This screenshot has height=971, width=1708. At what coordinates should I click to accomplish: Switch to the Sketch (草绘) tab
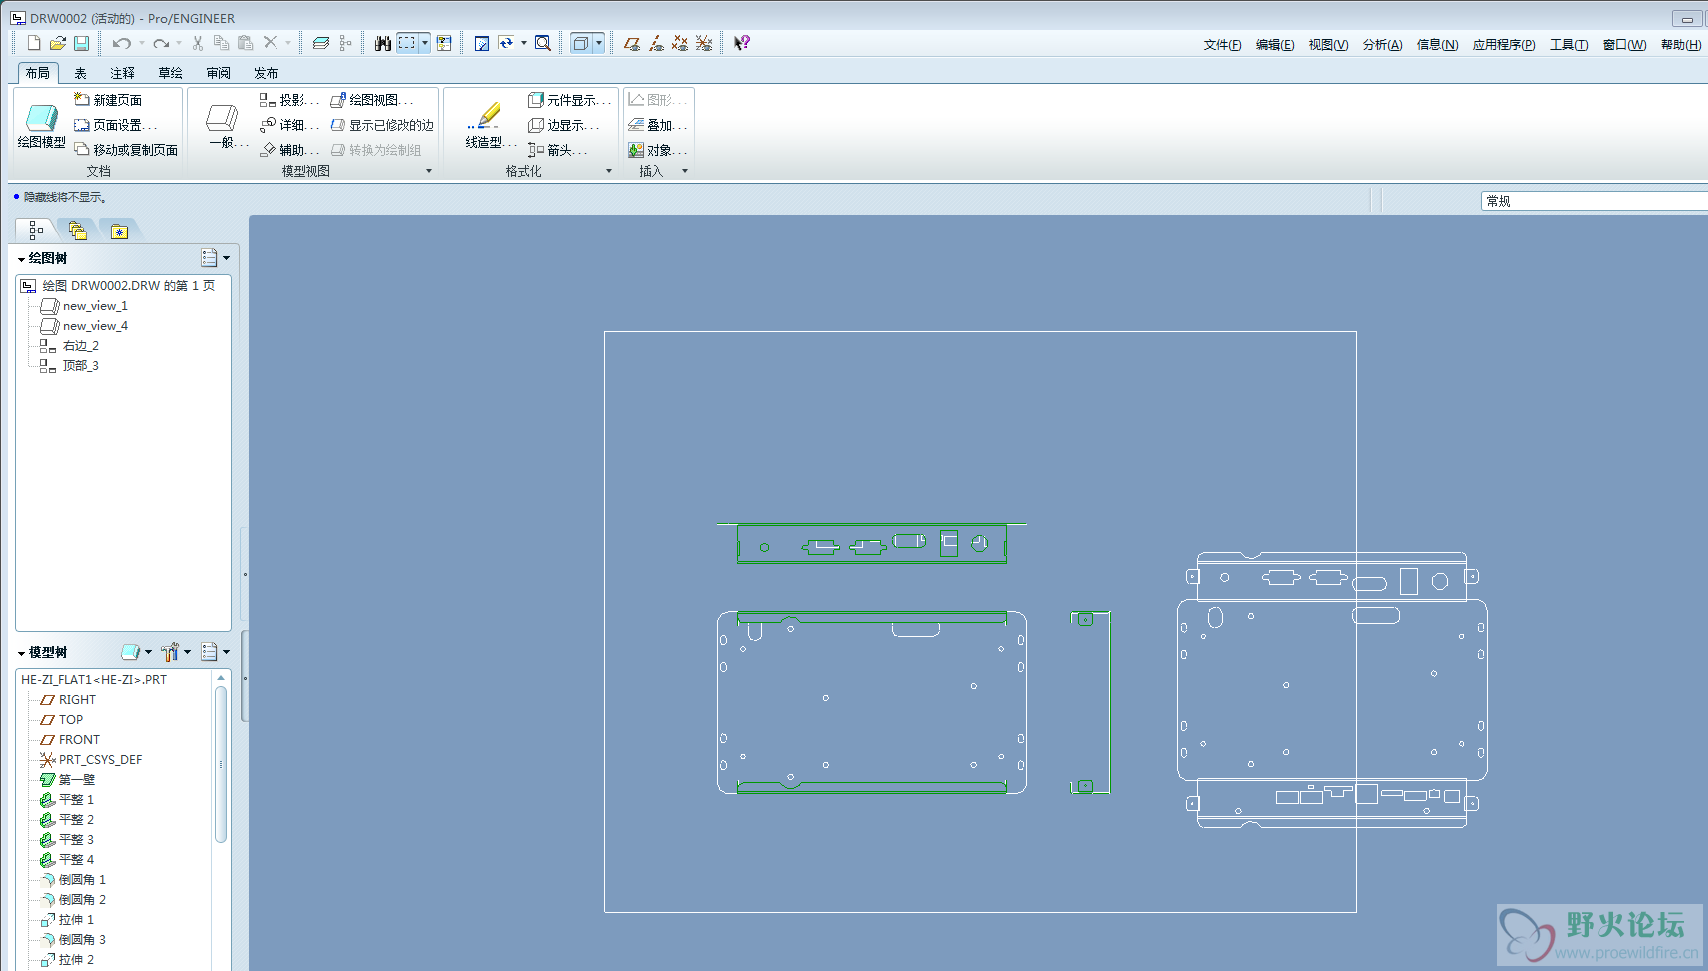pyautogui.click(x=171, y=73)
